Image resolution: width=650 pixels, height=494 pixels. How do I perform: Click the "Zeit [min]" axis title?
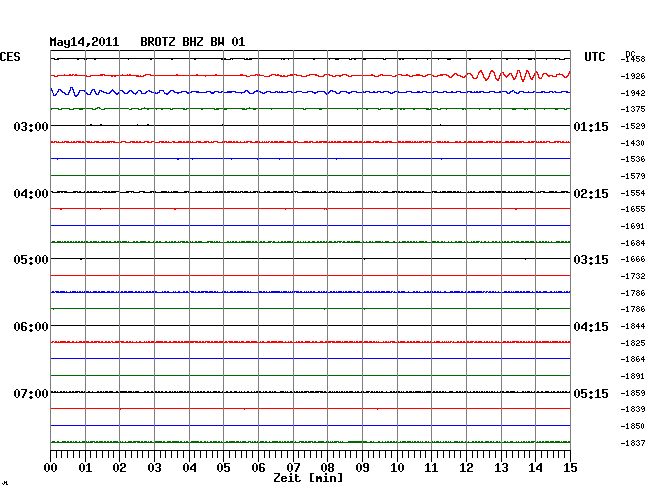coord(310,479)
